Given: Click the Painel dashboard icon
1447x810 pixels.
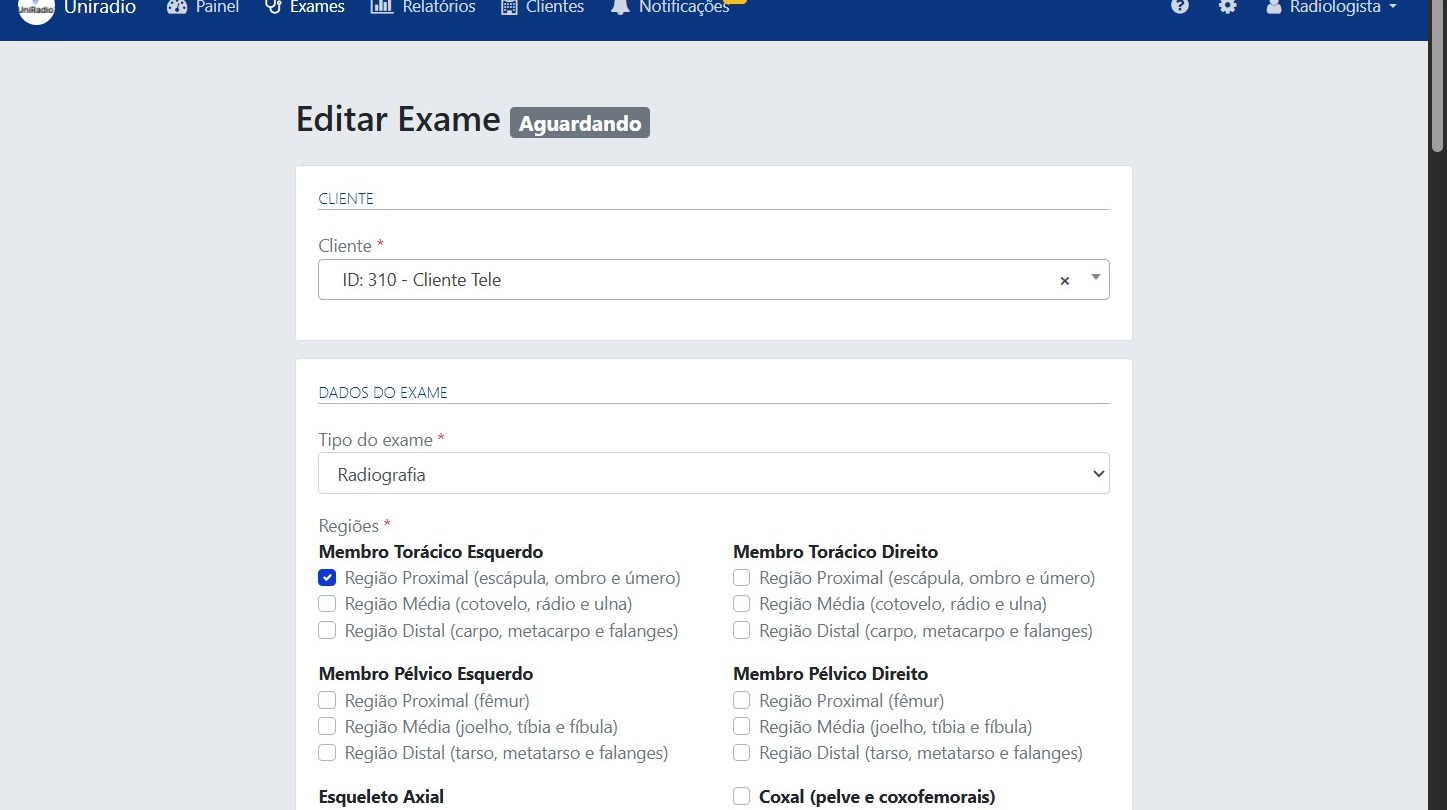Looking at the screenshot, I should pyautogui.click(x=177, y=7).
